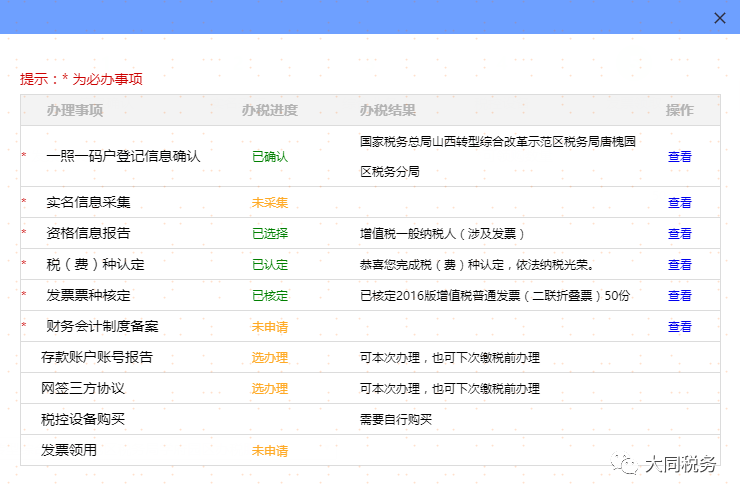The image size is (740, 496).
Task: Click the 已核定 status
Action: [269, 295]
